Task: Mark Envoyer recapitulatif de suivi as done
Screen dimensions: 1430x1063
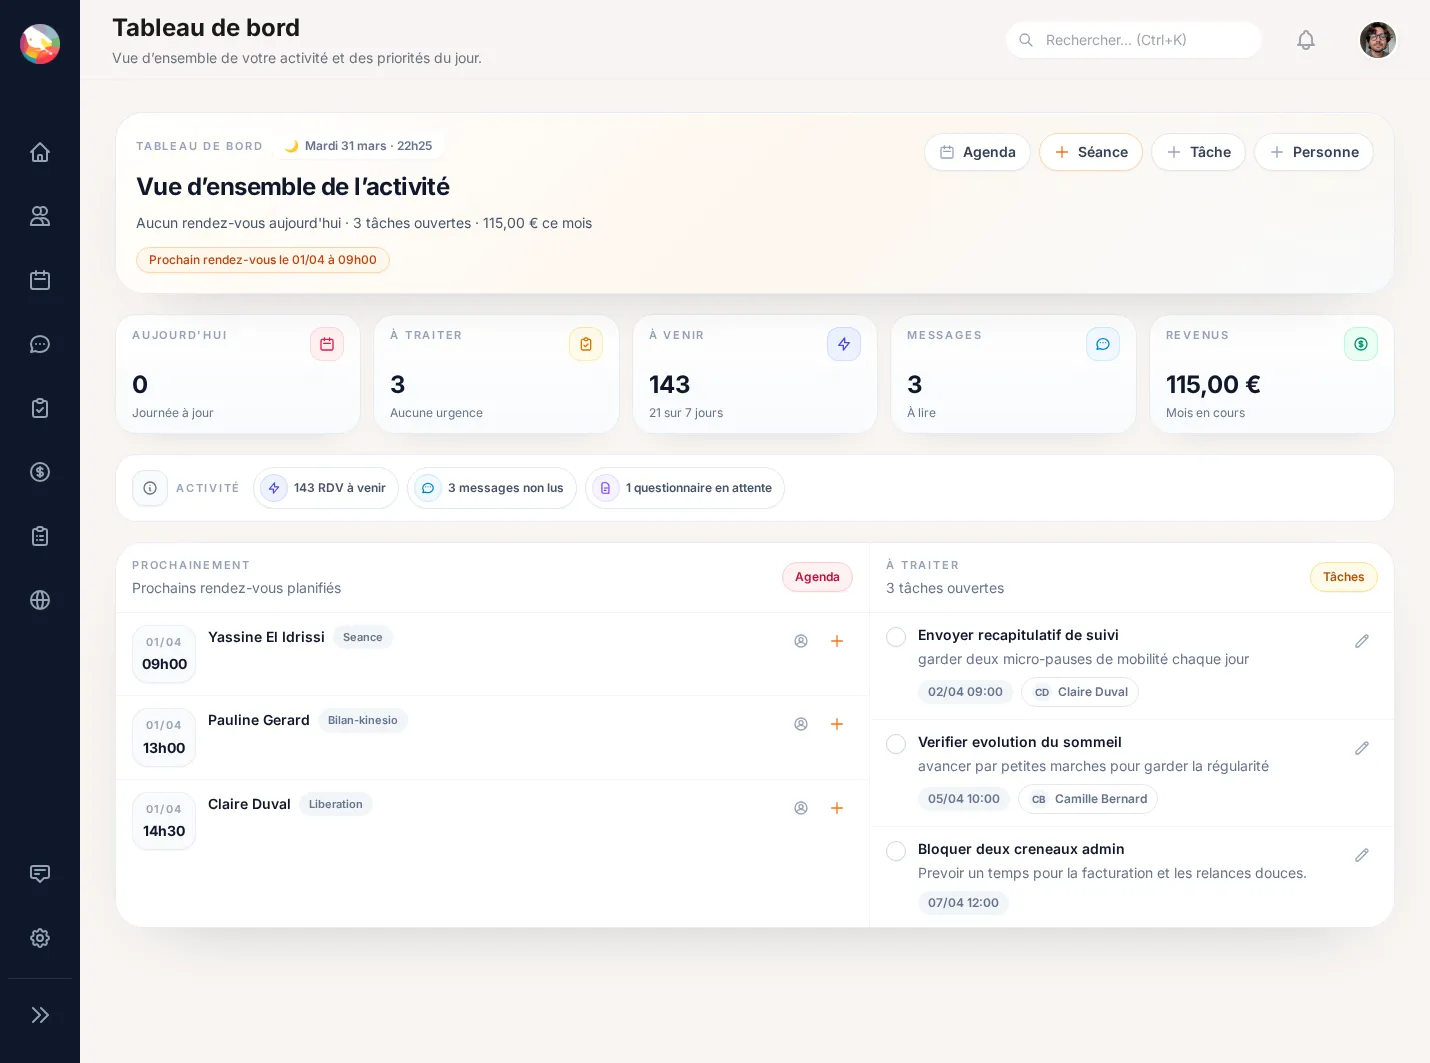Action: [896, 637]
